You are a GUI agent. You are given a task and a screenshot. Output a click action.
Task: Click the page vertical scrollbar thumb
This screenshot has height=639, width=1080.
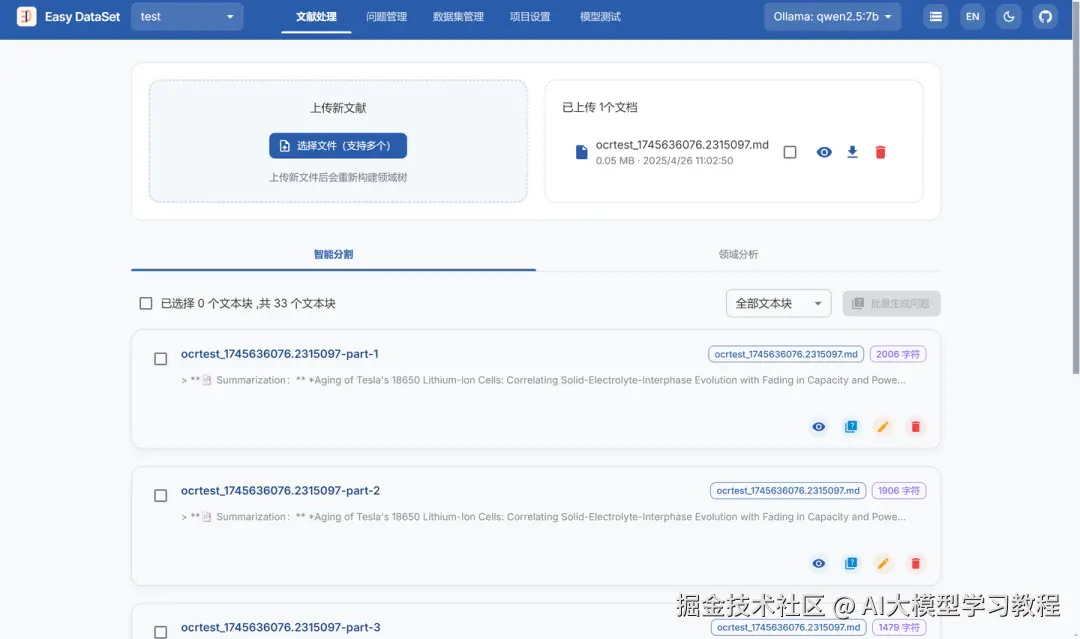click(x=1075, y=187)
